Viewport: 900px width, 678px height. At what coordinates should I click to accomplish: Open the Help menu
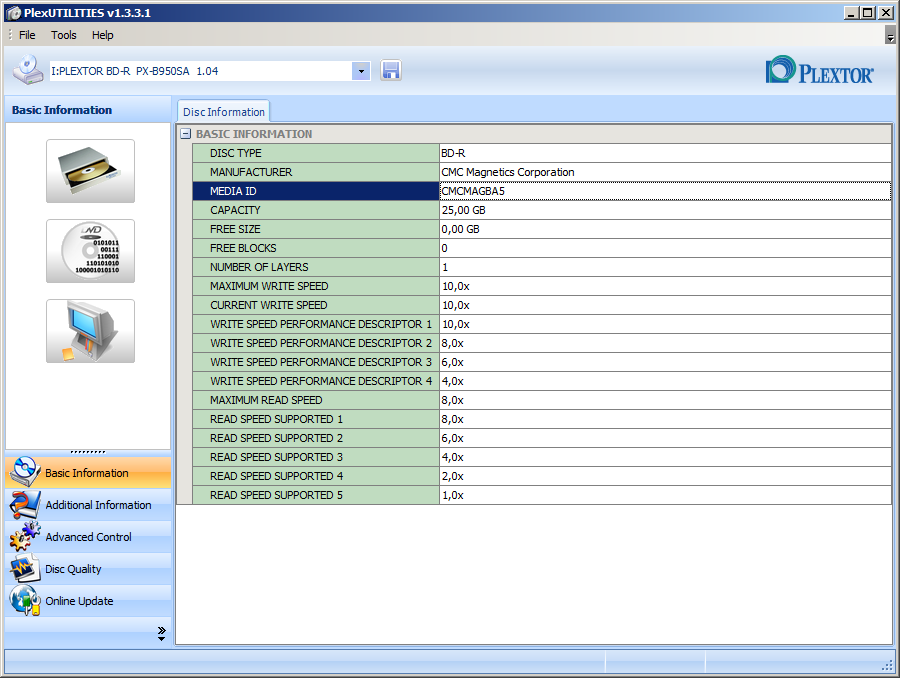click(103, 35)
